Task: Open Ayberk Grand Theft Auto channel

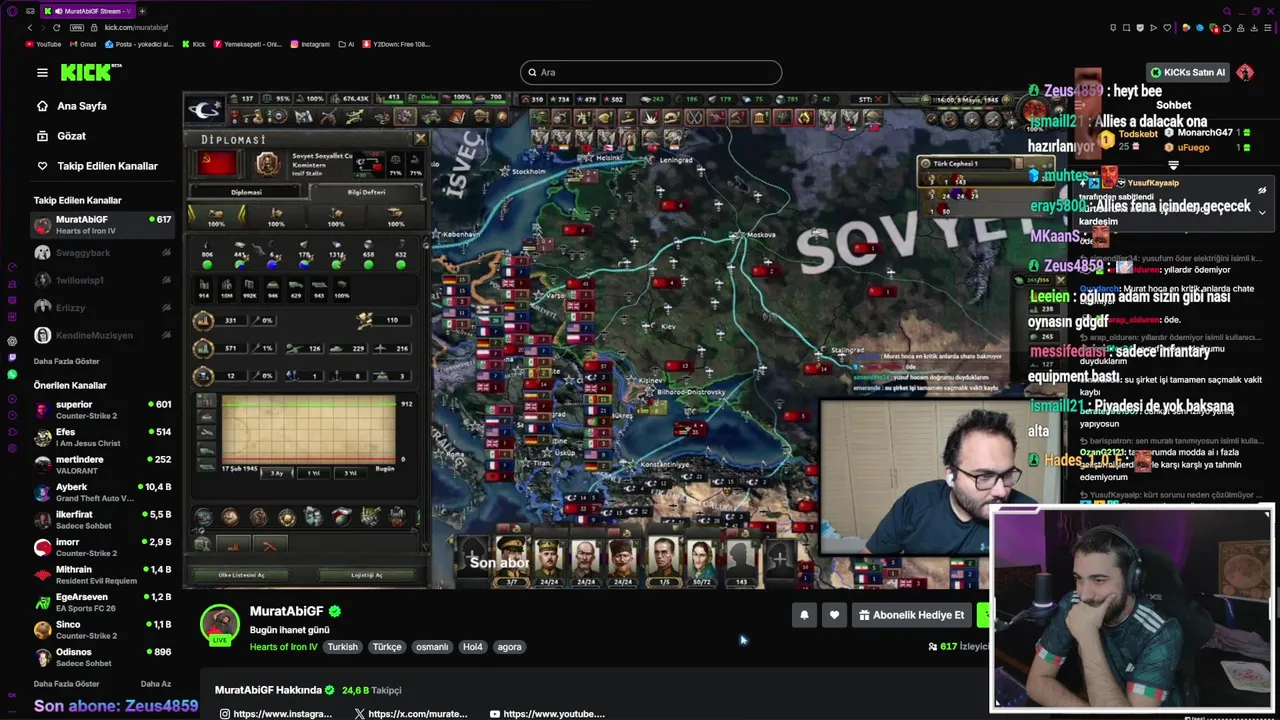Action: click(103, 492)
